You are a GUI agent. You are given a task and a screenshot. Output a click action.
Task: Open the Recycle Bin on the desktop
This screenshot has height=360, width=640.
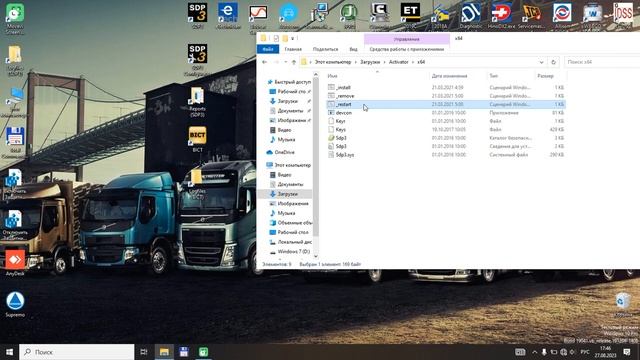[622, 305]
